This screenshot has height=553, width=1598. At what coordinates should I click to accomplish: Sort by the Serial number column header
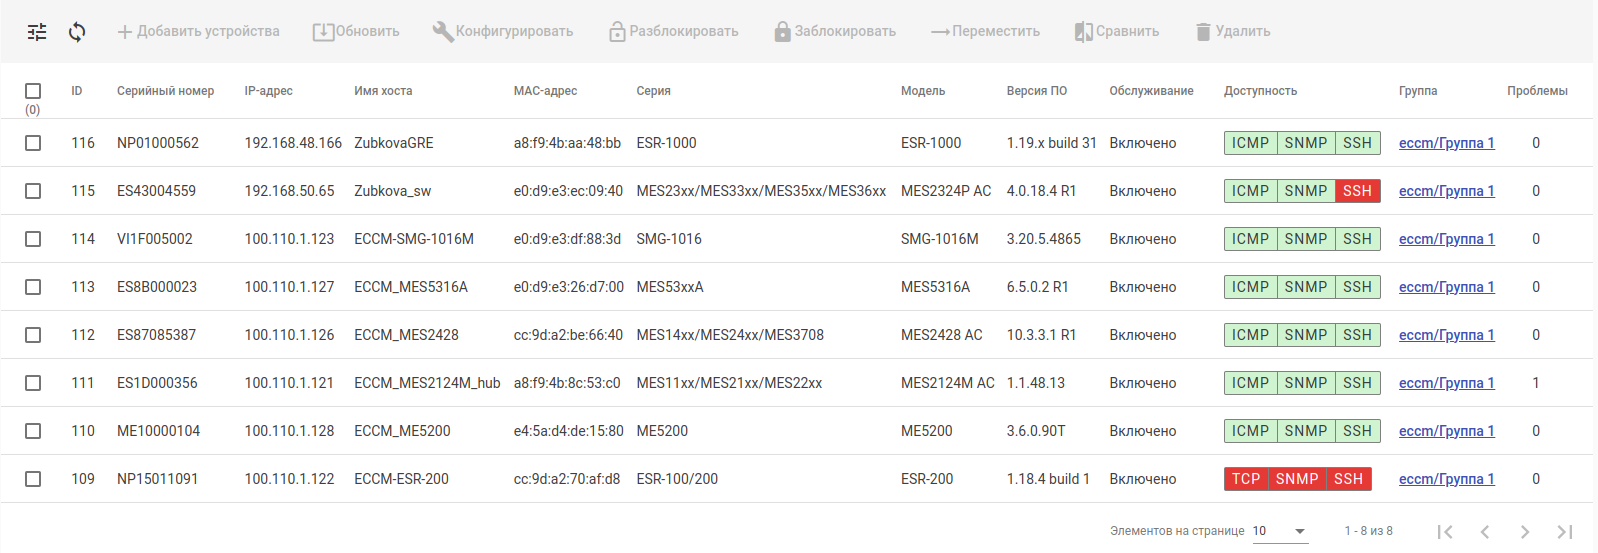point(165,91)
